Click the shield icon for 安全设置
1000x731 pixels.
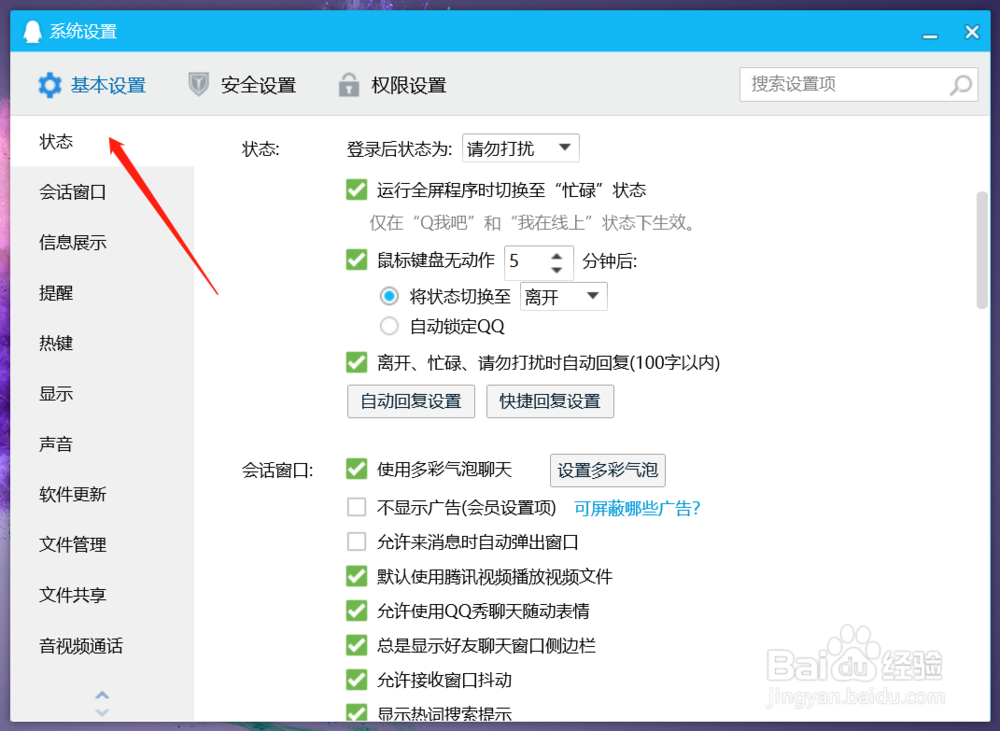(x=197, y=85)
